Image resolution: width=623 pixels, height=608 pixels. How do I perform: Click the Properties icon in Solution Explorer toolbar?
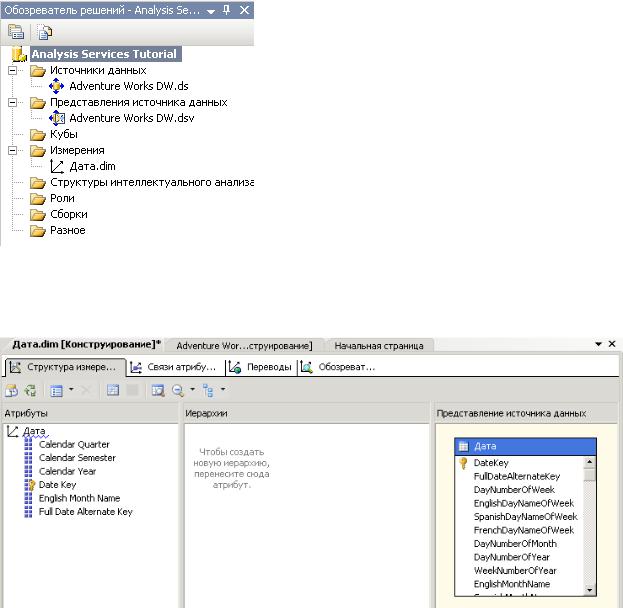tap(16, 32)
